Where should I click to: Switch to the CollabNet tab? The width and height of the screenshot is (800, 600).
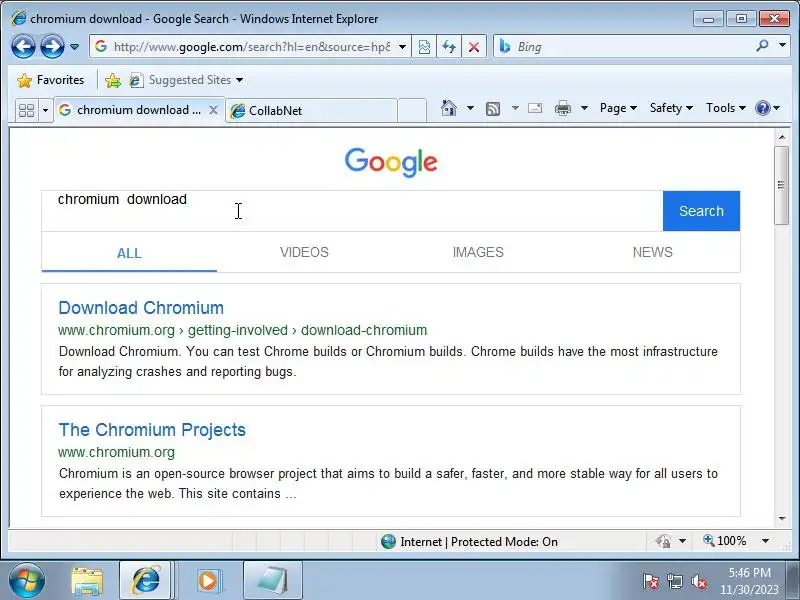[311, 111]
